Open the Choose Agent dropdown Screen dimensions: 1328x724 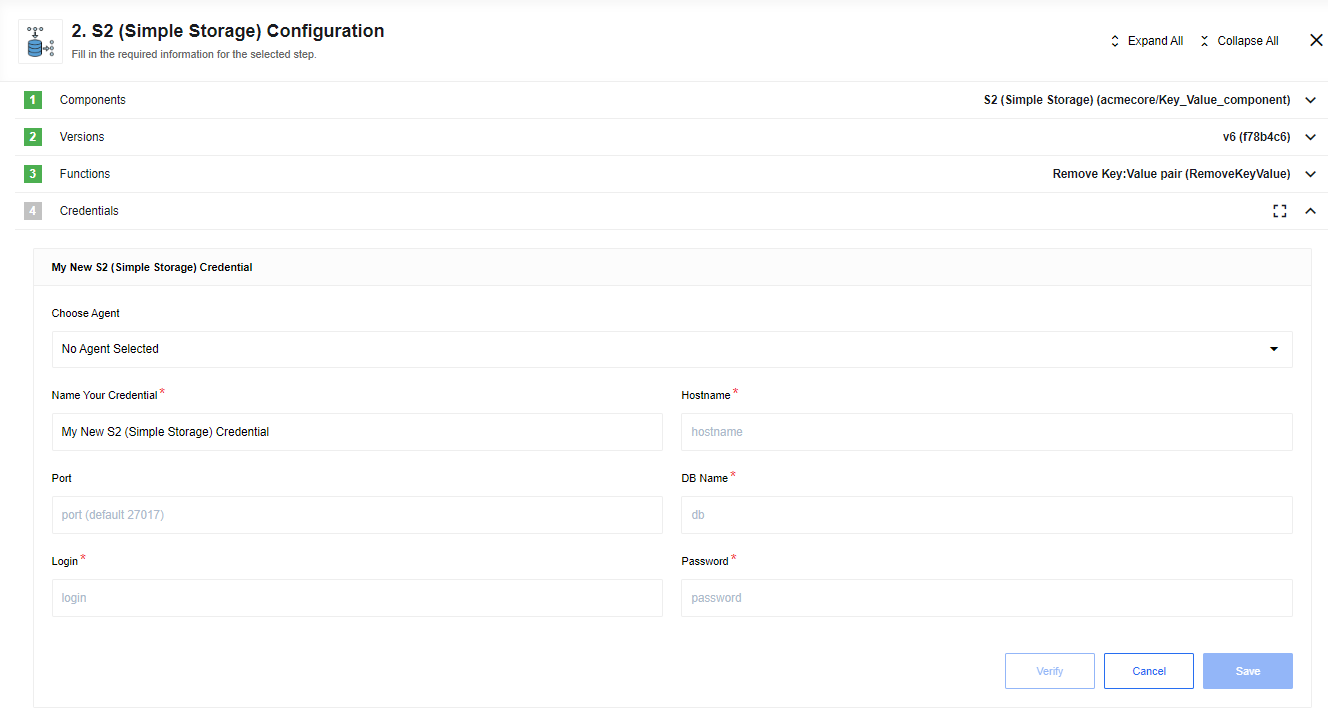point(671,349)
